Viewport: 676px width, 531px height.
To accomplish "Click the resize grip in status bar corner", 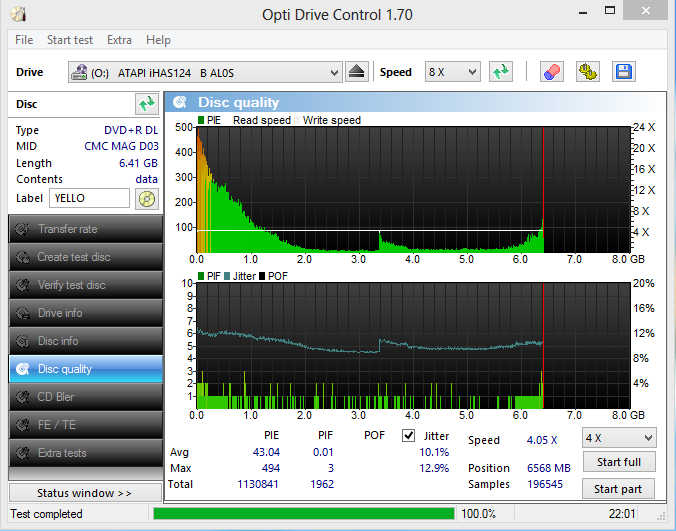I will click(x=661, y=516).
